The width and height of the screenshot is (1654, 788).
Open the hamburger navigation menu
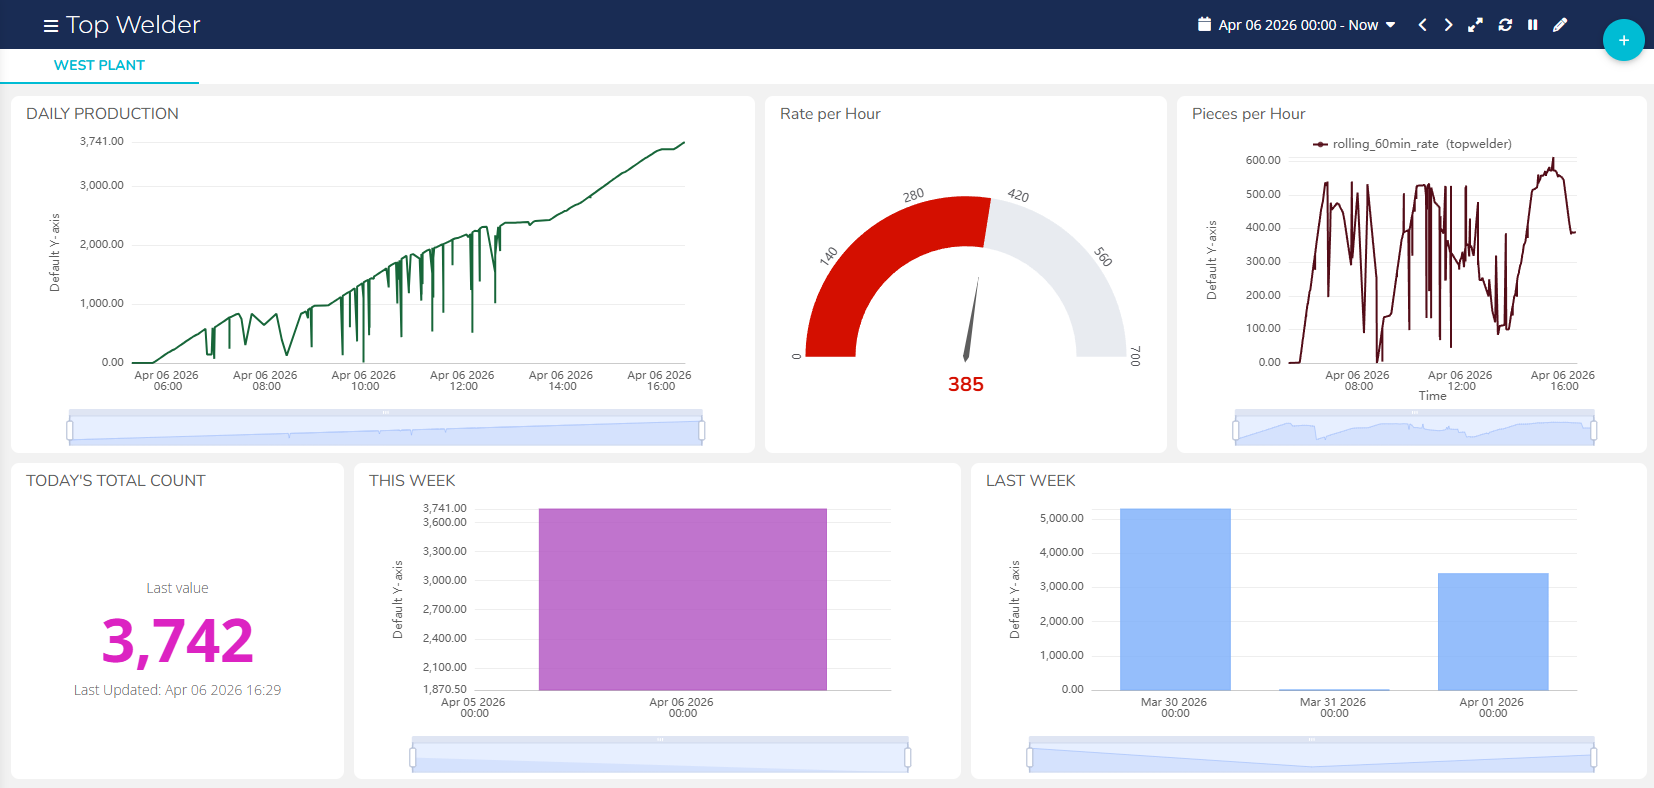click(x=51, y=26)
